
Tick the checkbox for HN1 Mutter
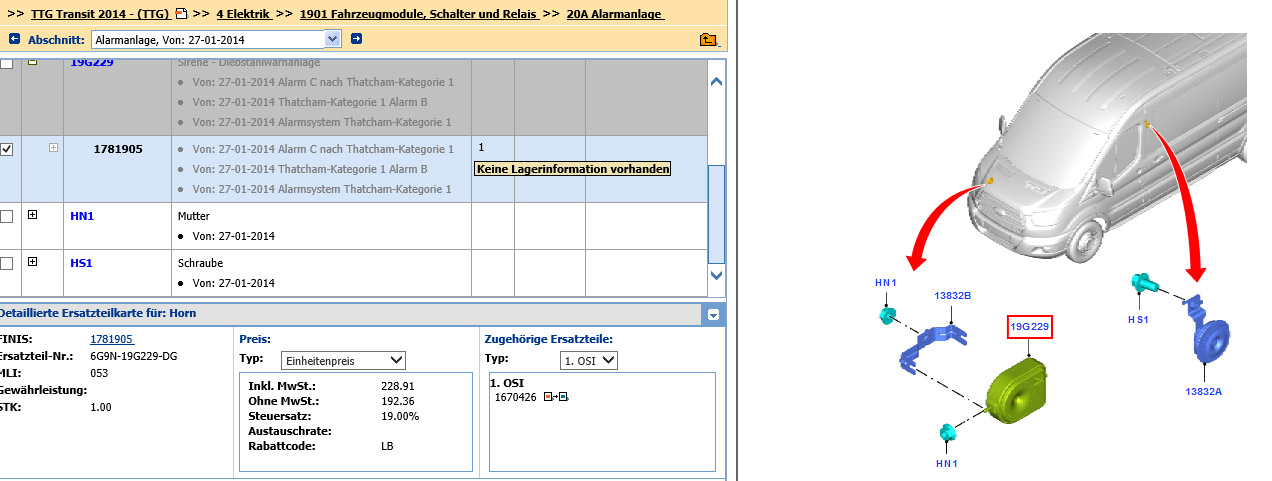(7, 216)
